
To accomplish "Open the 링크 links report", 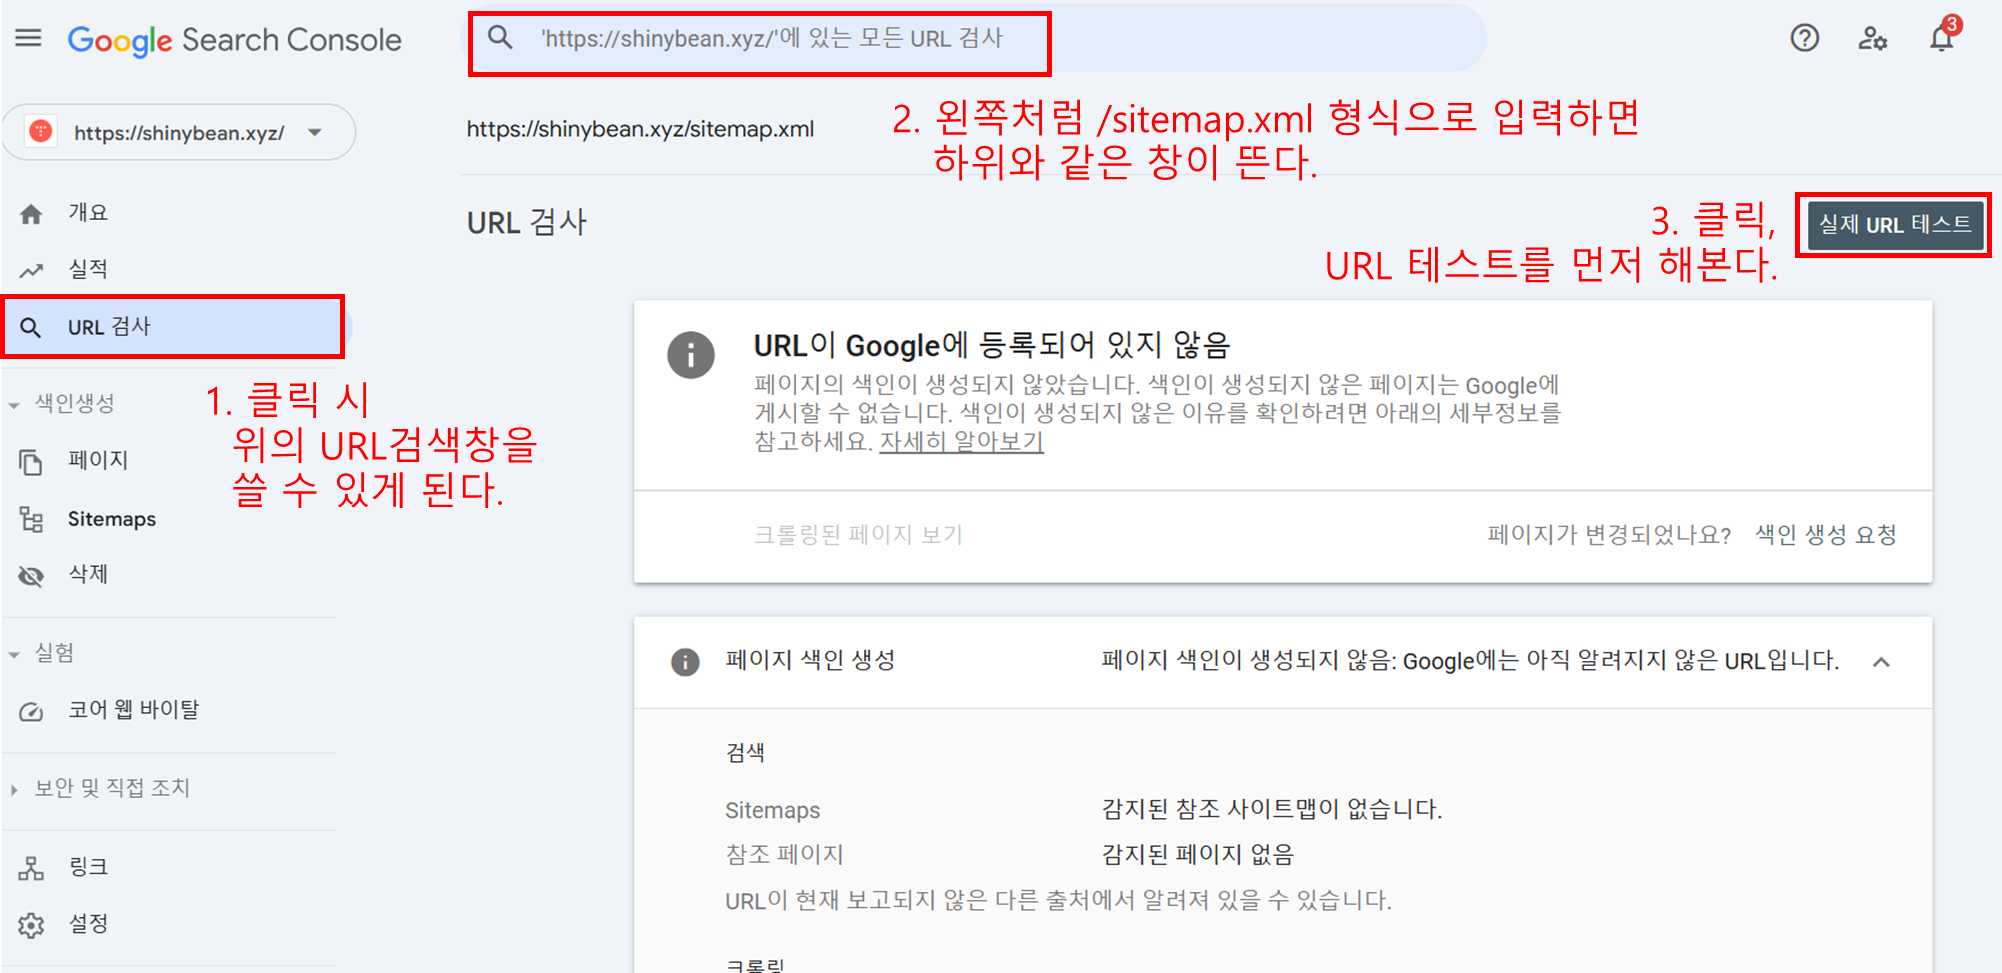I will coord(88,866).
